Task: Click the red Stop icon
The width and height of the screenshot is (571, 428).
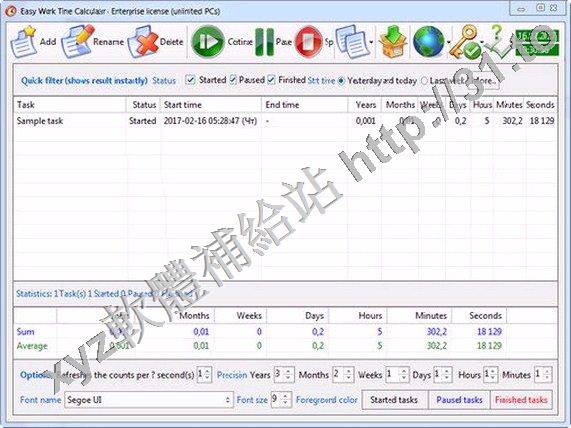Action: [x=308, y=42]
